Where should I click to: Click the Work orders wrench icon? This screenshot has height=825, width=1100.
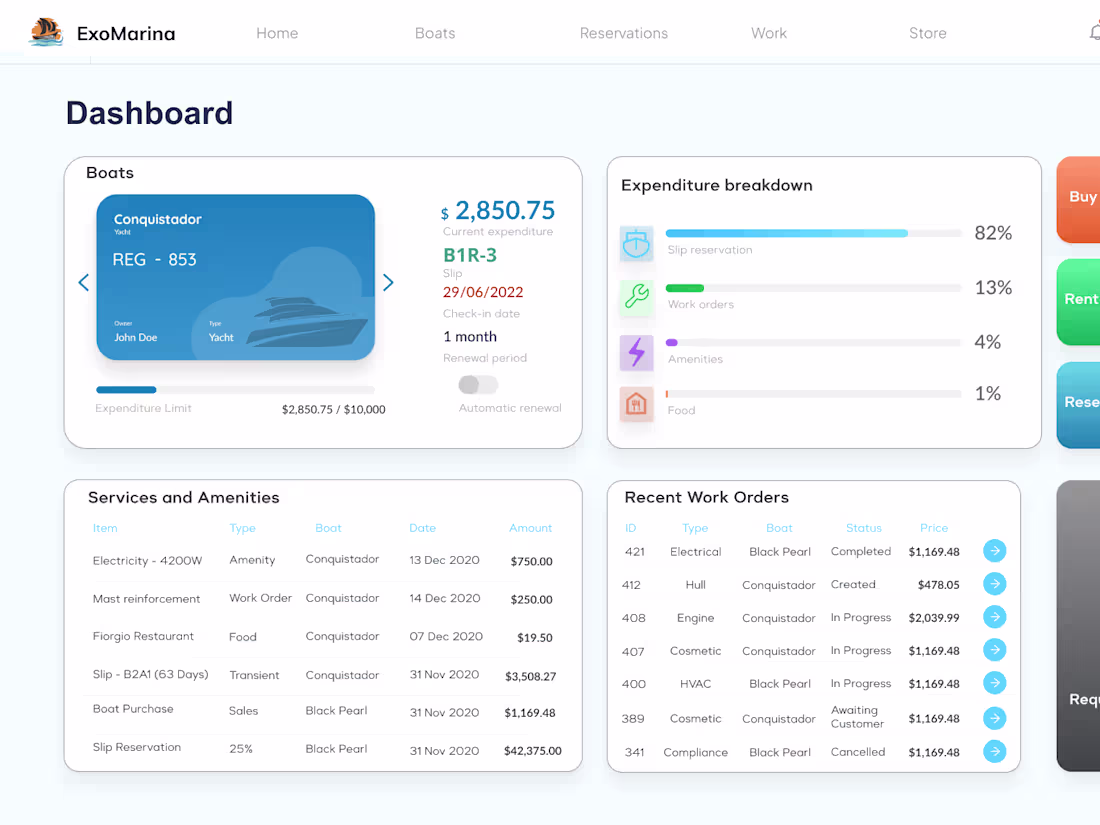[x=636, y=296]
